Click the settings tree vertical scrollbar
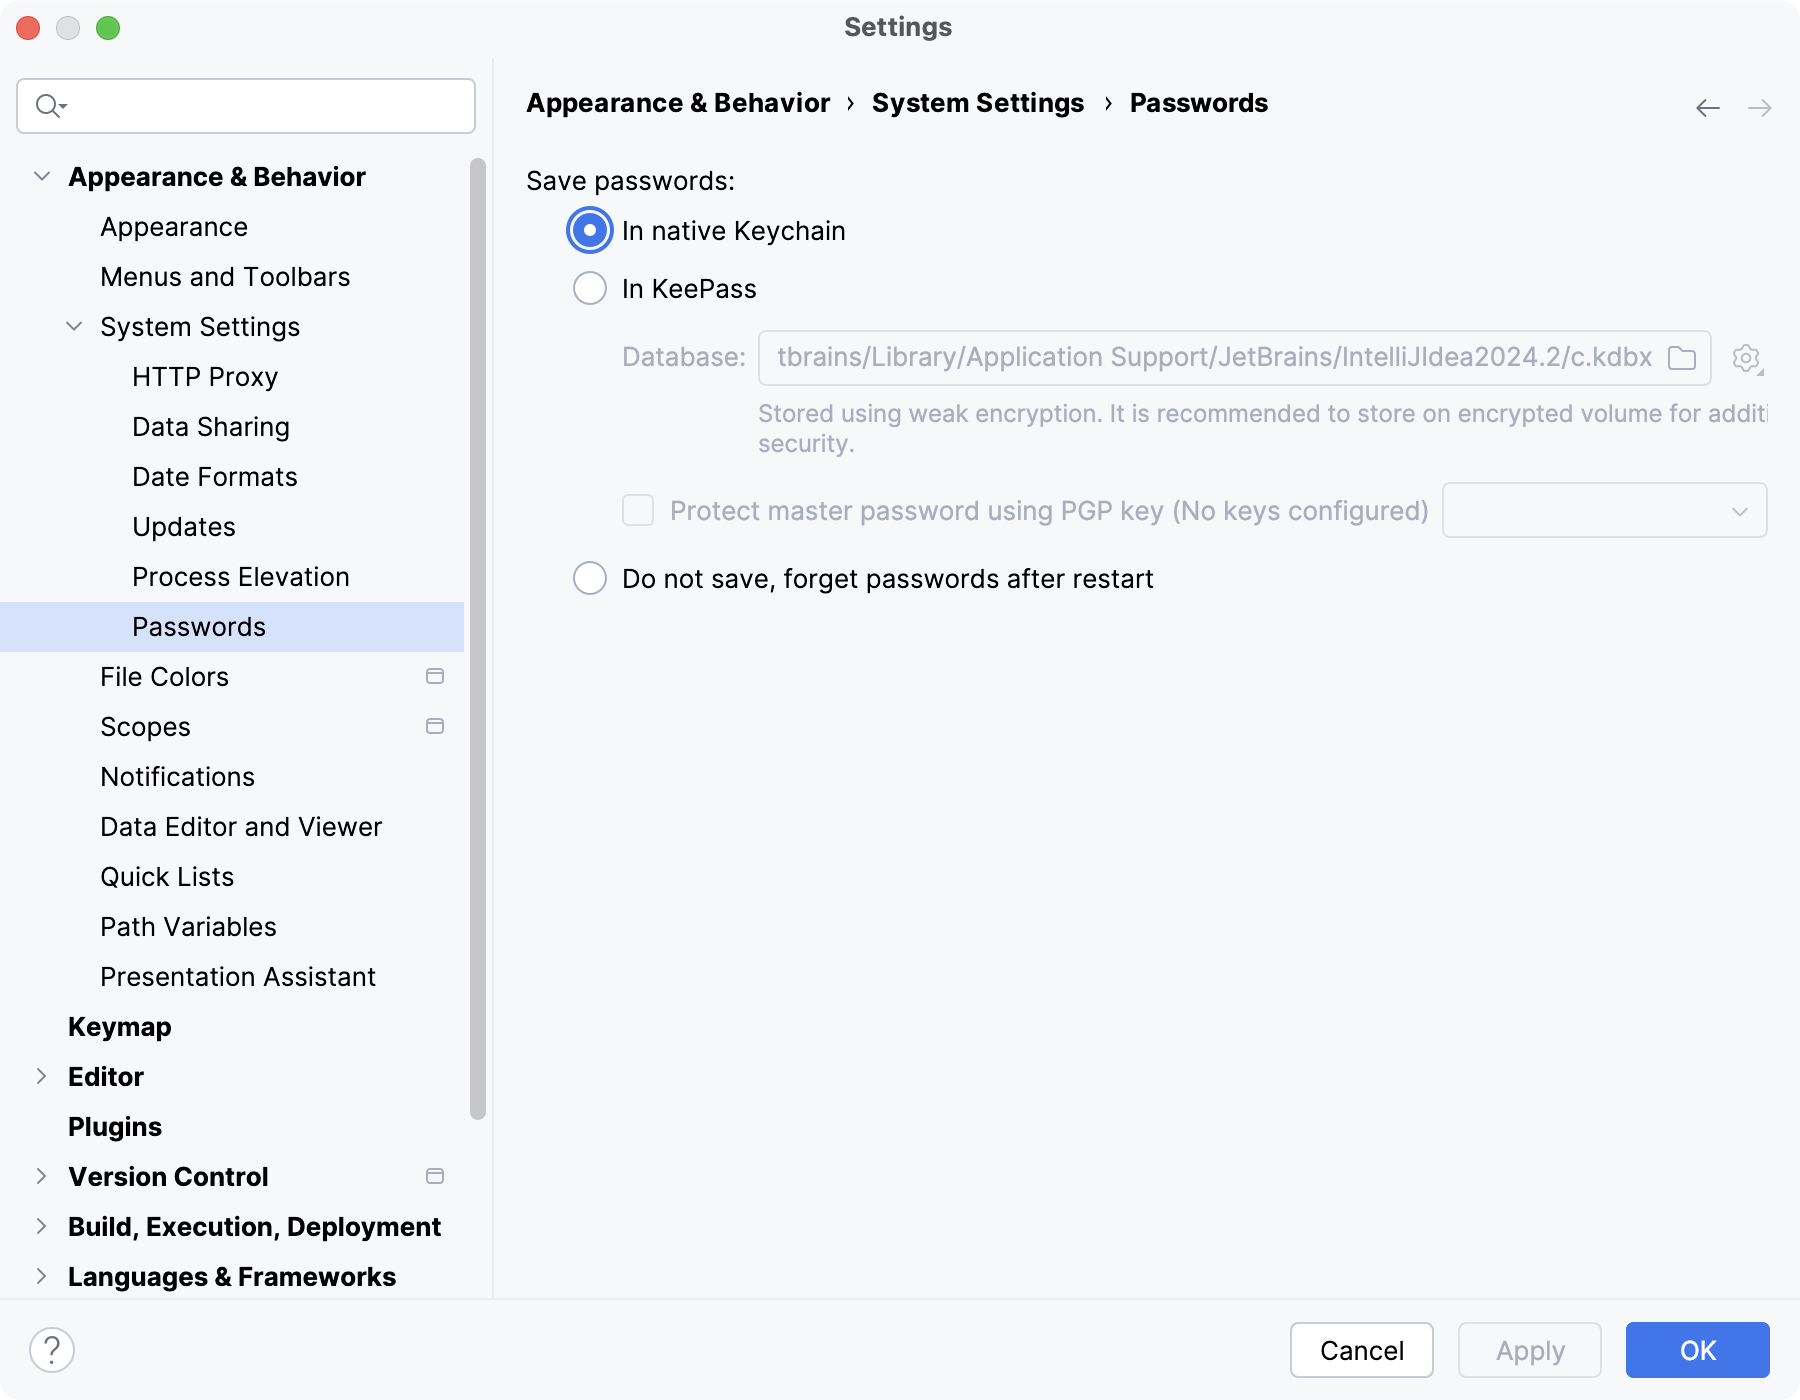This screenshot has width=1800, height=1400. [478, 640]
